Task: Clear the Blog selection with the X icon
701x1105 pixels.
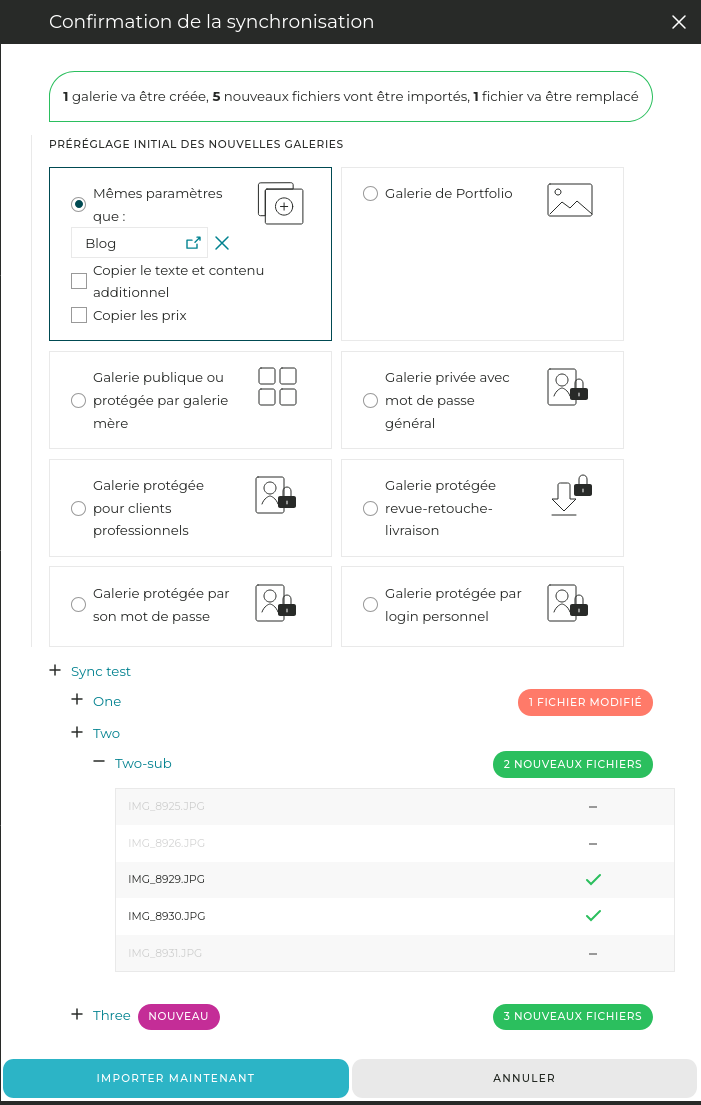Action: (x=222, y=243)
